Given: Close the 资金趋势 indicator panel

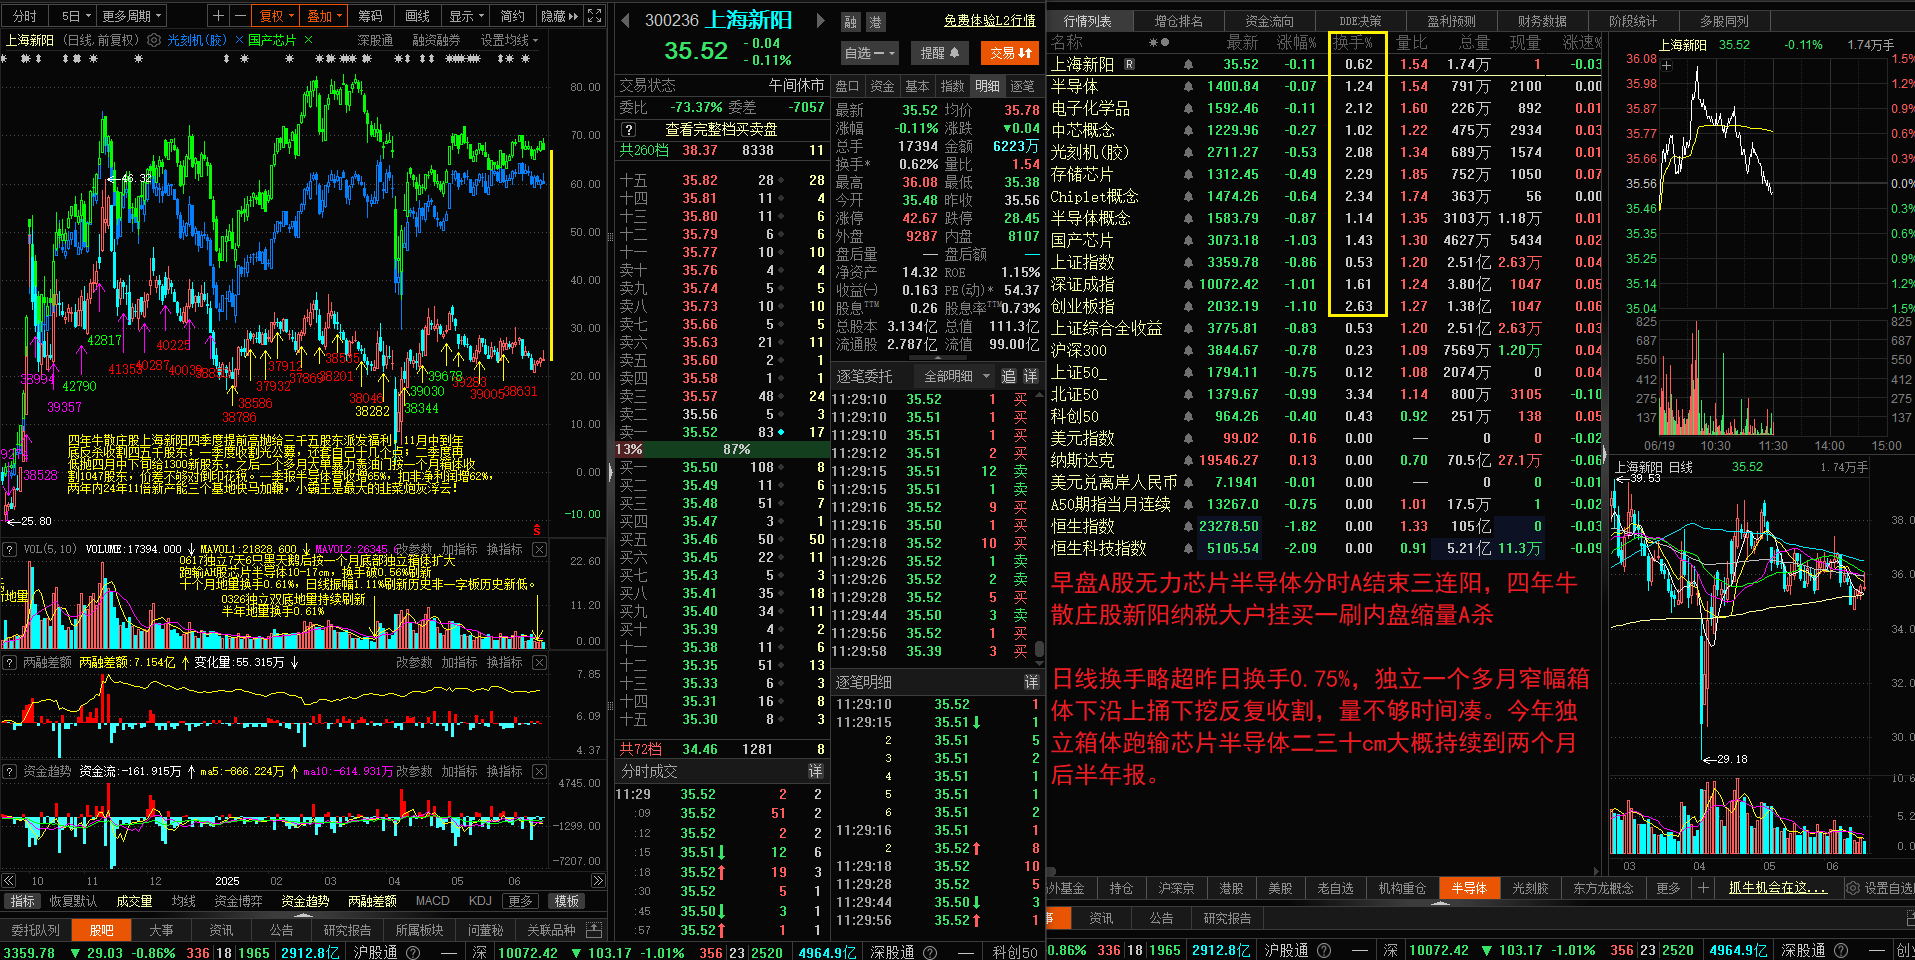Looking at the screenshot, I should (539, 771).
